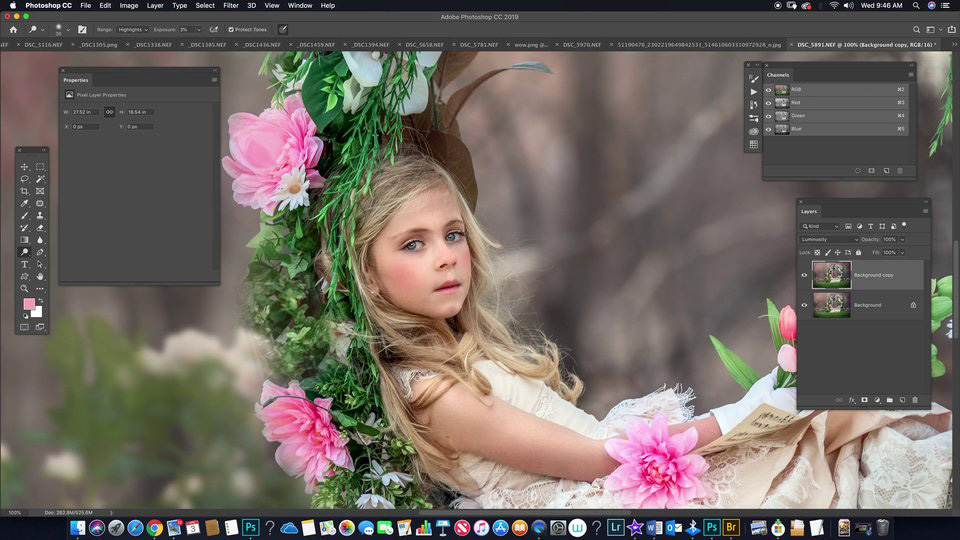Hide the Background layer
The height and width of the screenshot is (540, 960).
pyautogui.click(x=804, y=305)
